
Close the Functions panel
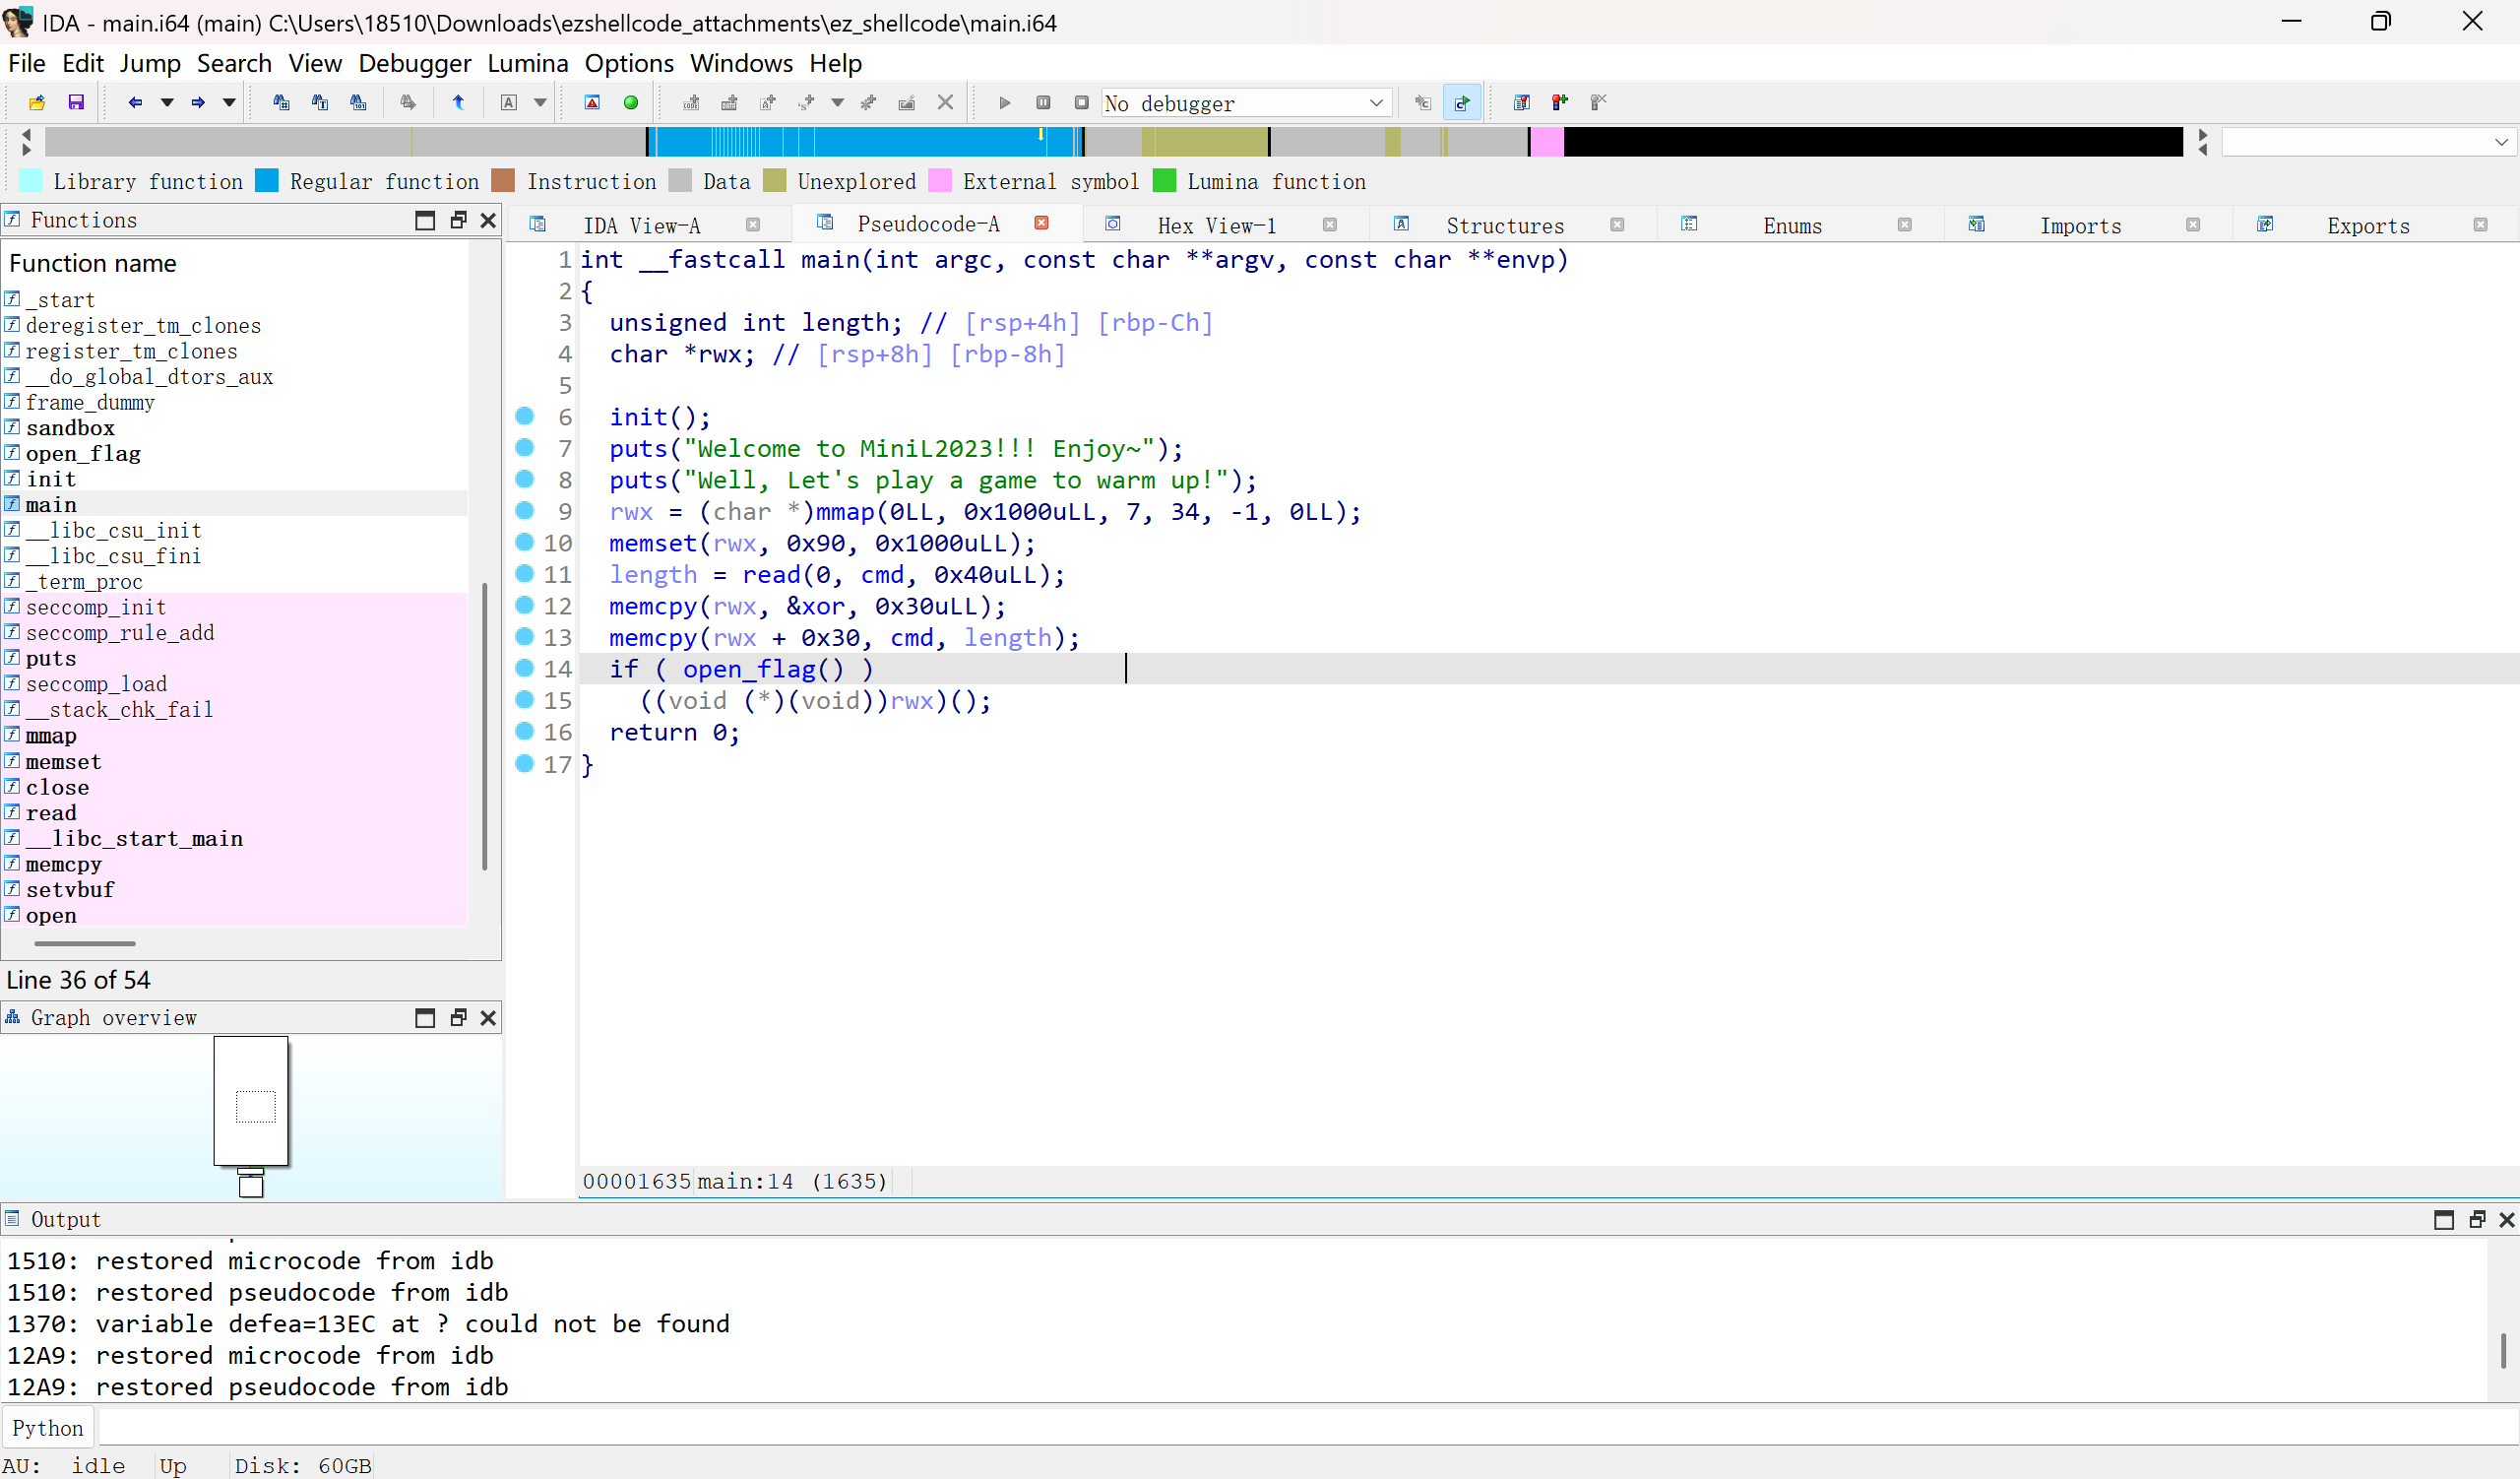488,221
